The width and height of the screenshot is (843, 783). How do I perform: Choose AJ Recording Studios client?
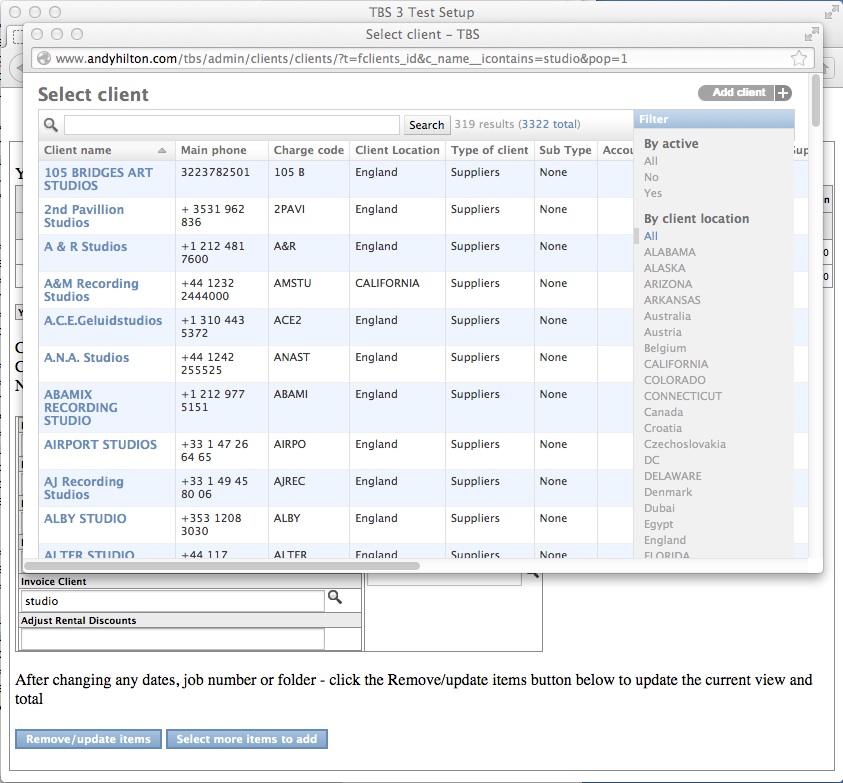click(x=84, y=488)
